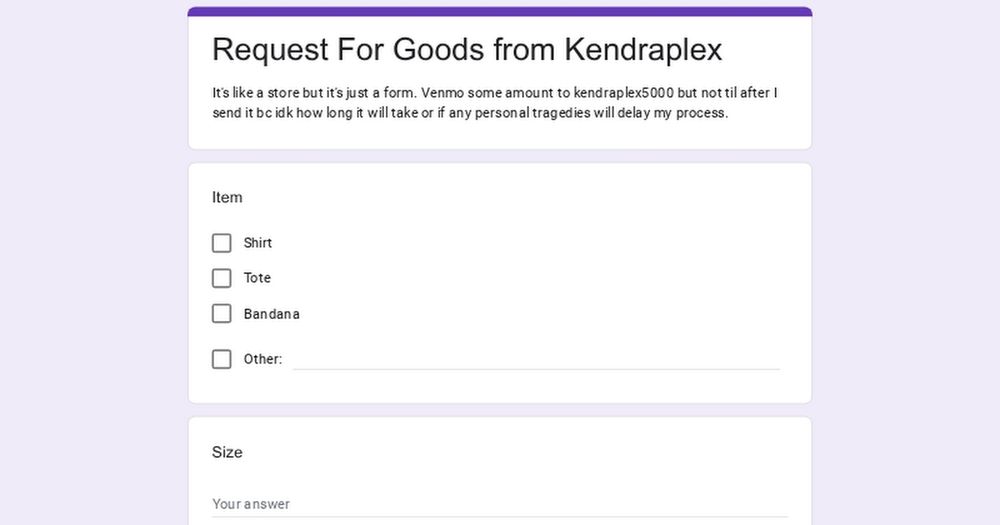
Task: Tick the Tote checkbox
Action: 222,278
